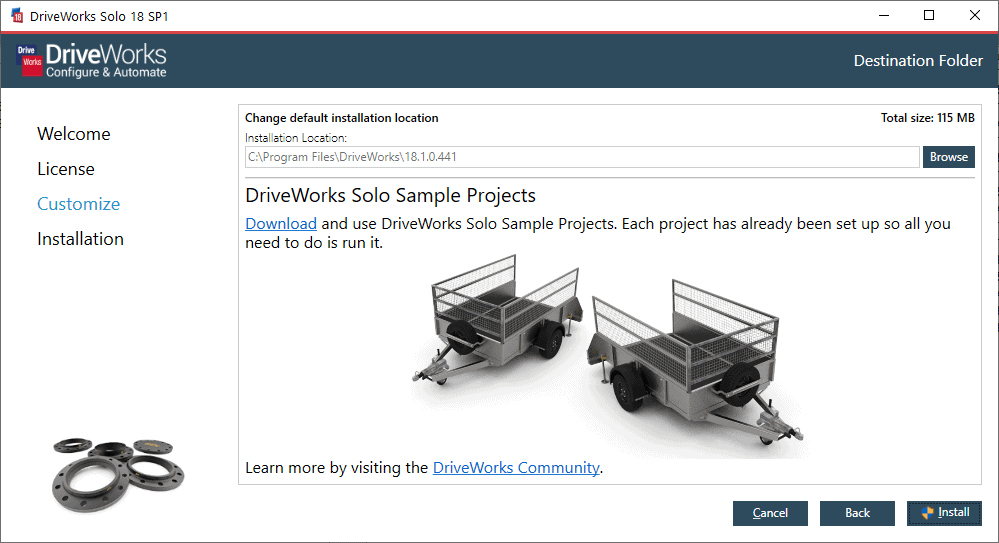The width and height of the screenshot is (999, 543).
Task: Click the Browse button for installation location
Action: [x=948, y=157]
